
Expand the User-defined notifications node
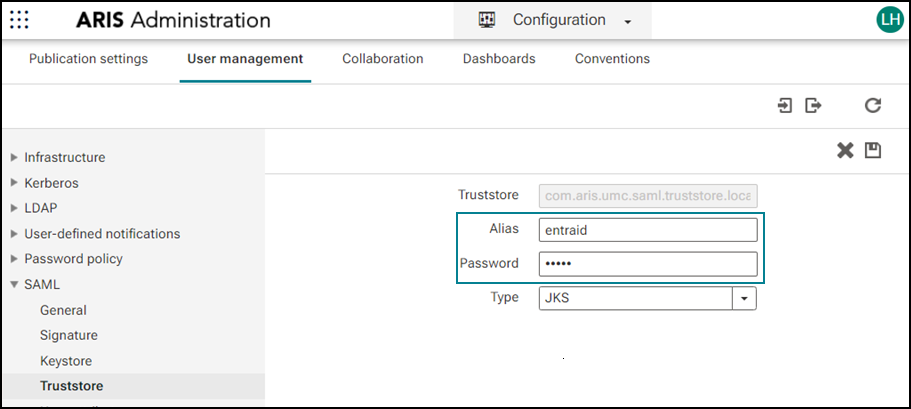[x=15, y=234]
